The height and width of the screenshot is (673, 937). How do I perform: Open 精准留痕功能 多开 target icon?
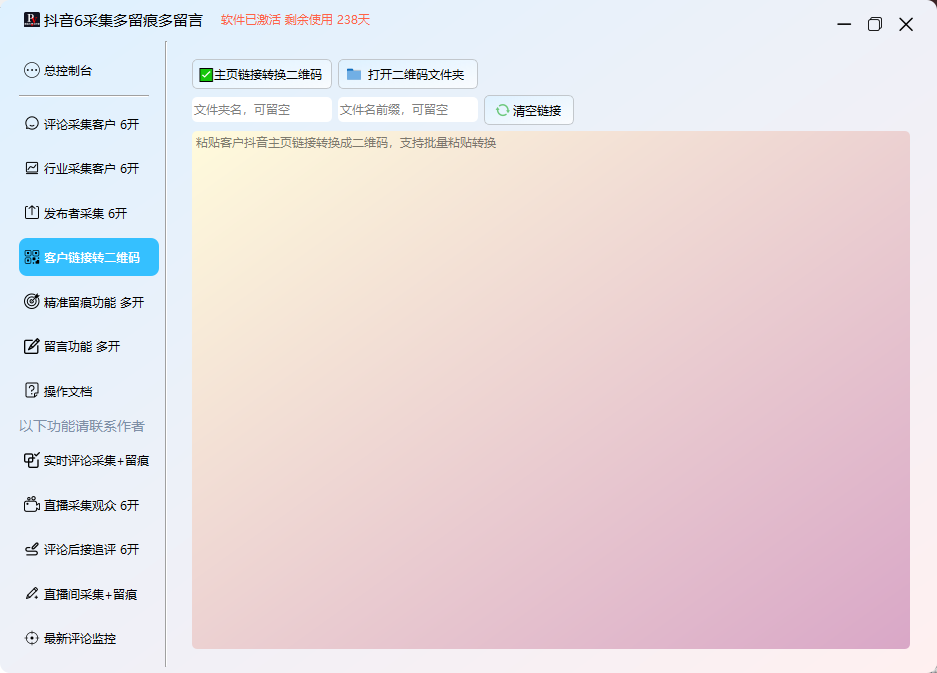(x=32, y=302)
